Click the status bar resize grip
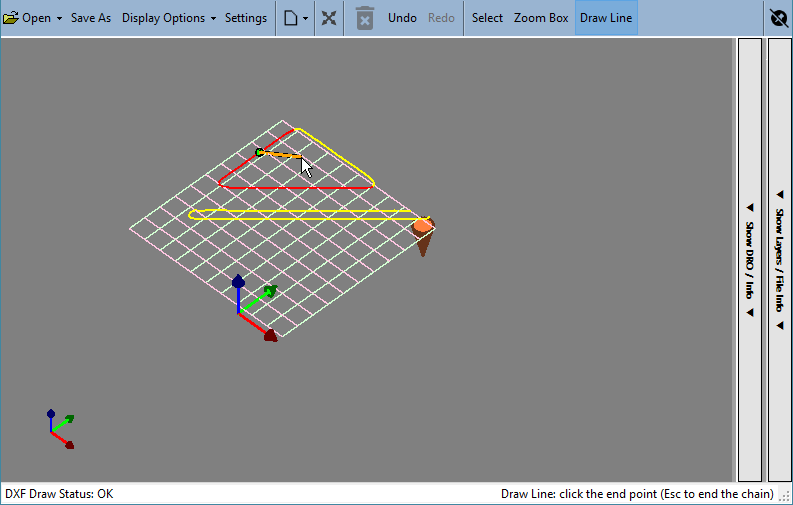The height and width of the screenshot is (505, 793). coord(785,496)
